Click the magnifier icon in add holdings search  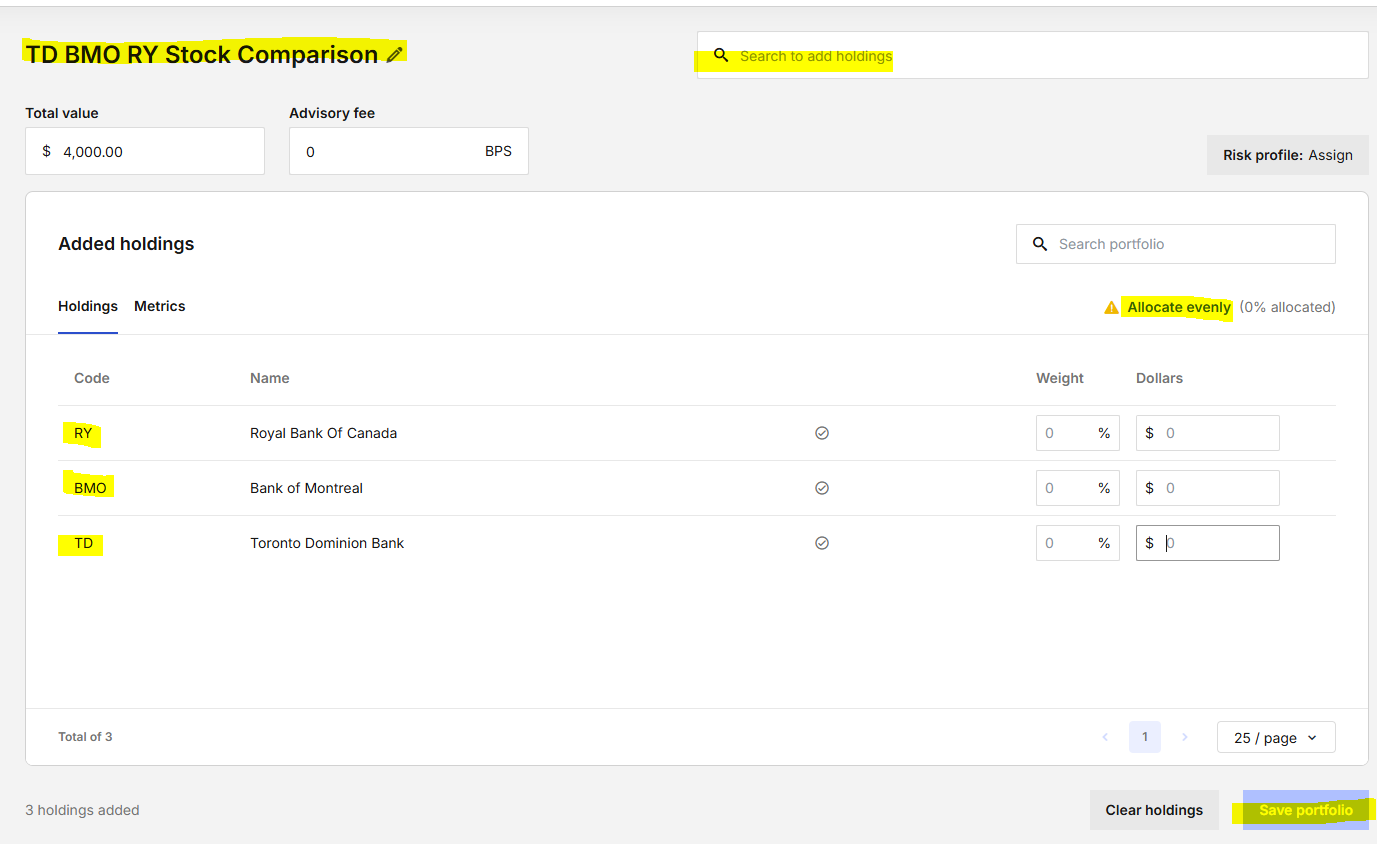point(721,56)
